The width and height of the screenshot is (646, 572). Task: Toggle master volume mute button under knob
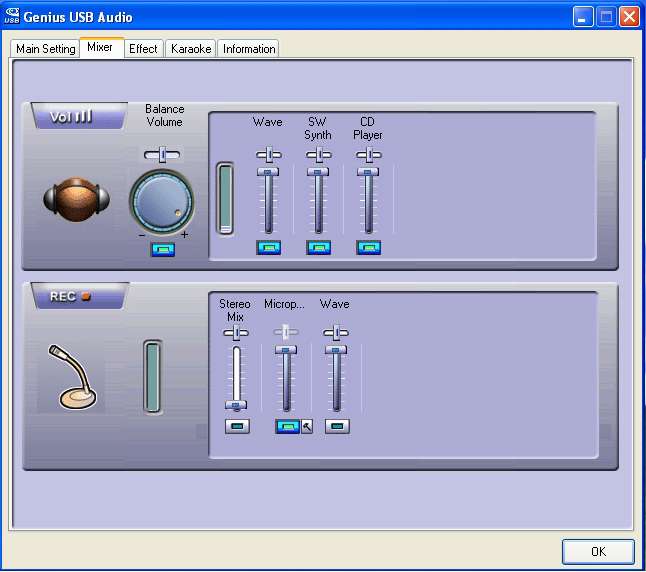click(x=163, y=249)
